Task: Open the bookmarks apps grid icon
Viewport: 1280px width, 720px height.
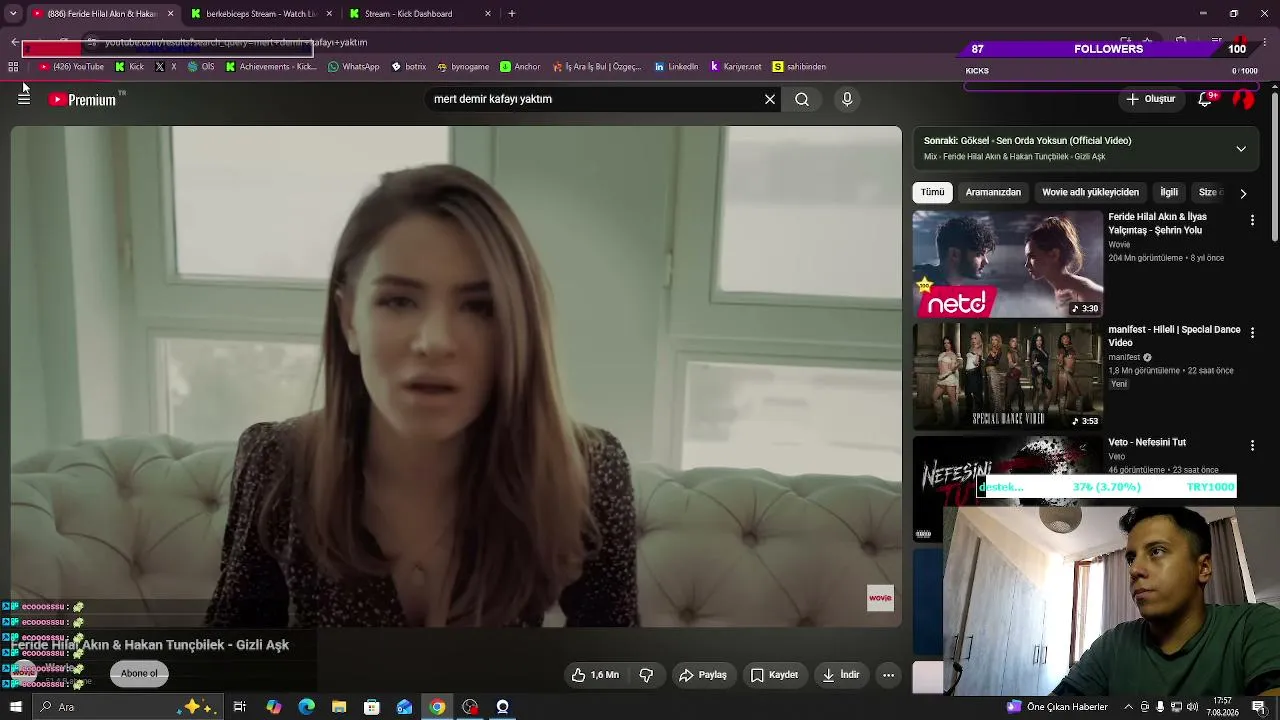Action: coord(13,67)
